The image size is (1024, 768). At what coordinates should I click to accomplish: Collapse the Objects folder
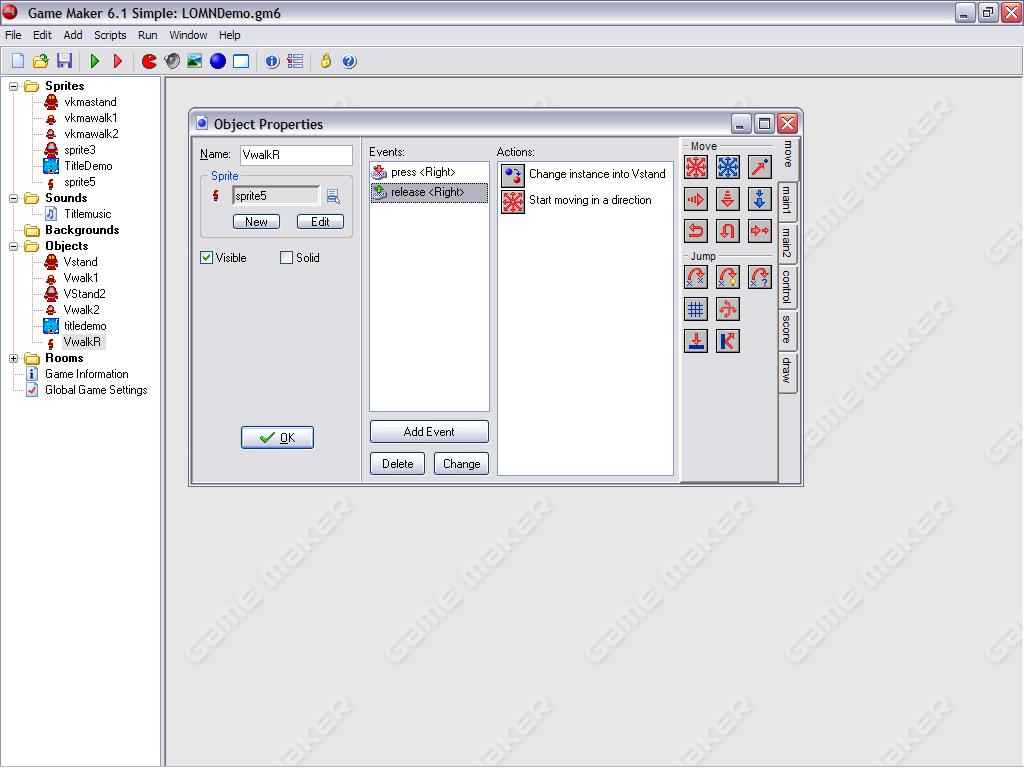(x=13, y=246)
